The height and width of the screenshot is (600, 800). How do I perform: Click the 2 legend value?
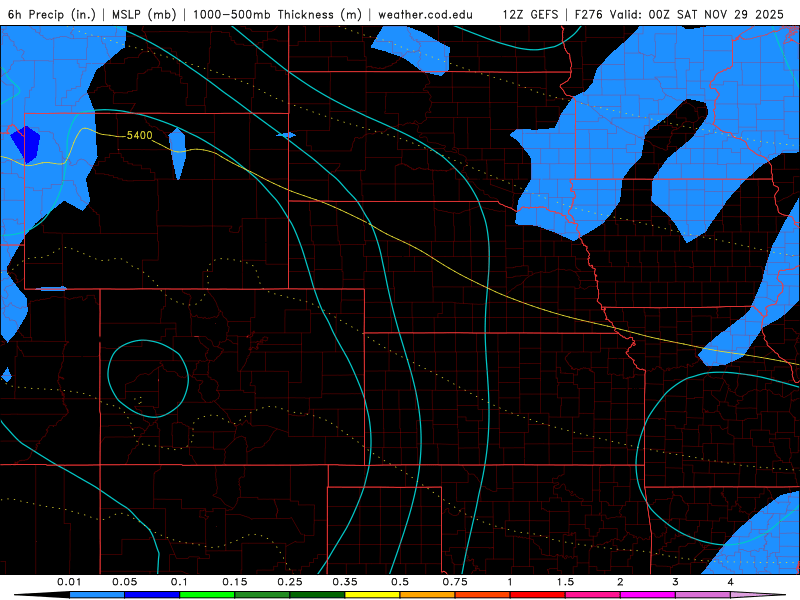coord(620,582)
